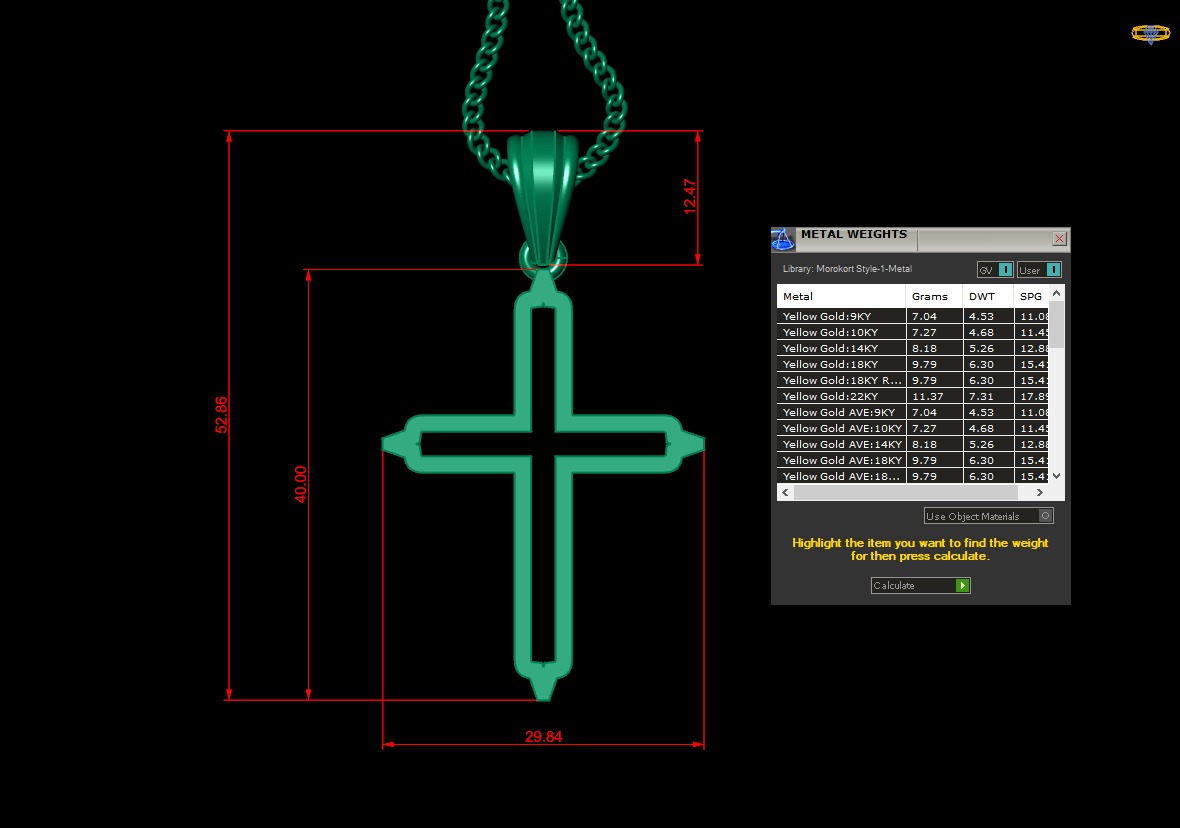Click the Library: Morokort Style-1-Metal label

(x=847, y=269)
